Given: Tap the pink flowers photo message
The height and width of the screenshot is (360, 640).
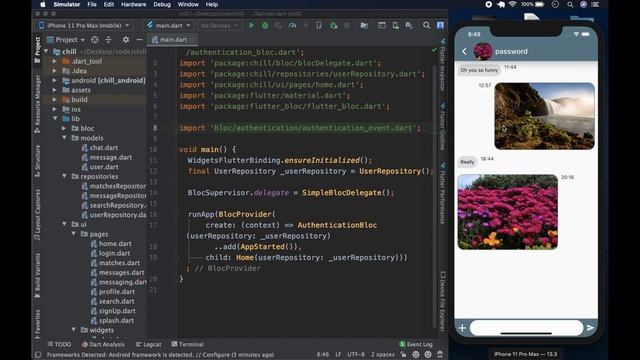Looking at the screenshot, I should [507, 212].
